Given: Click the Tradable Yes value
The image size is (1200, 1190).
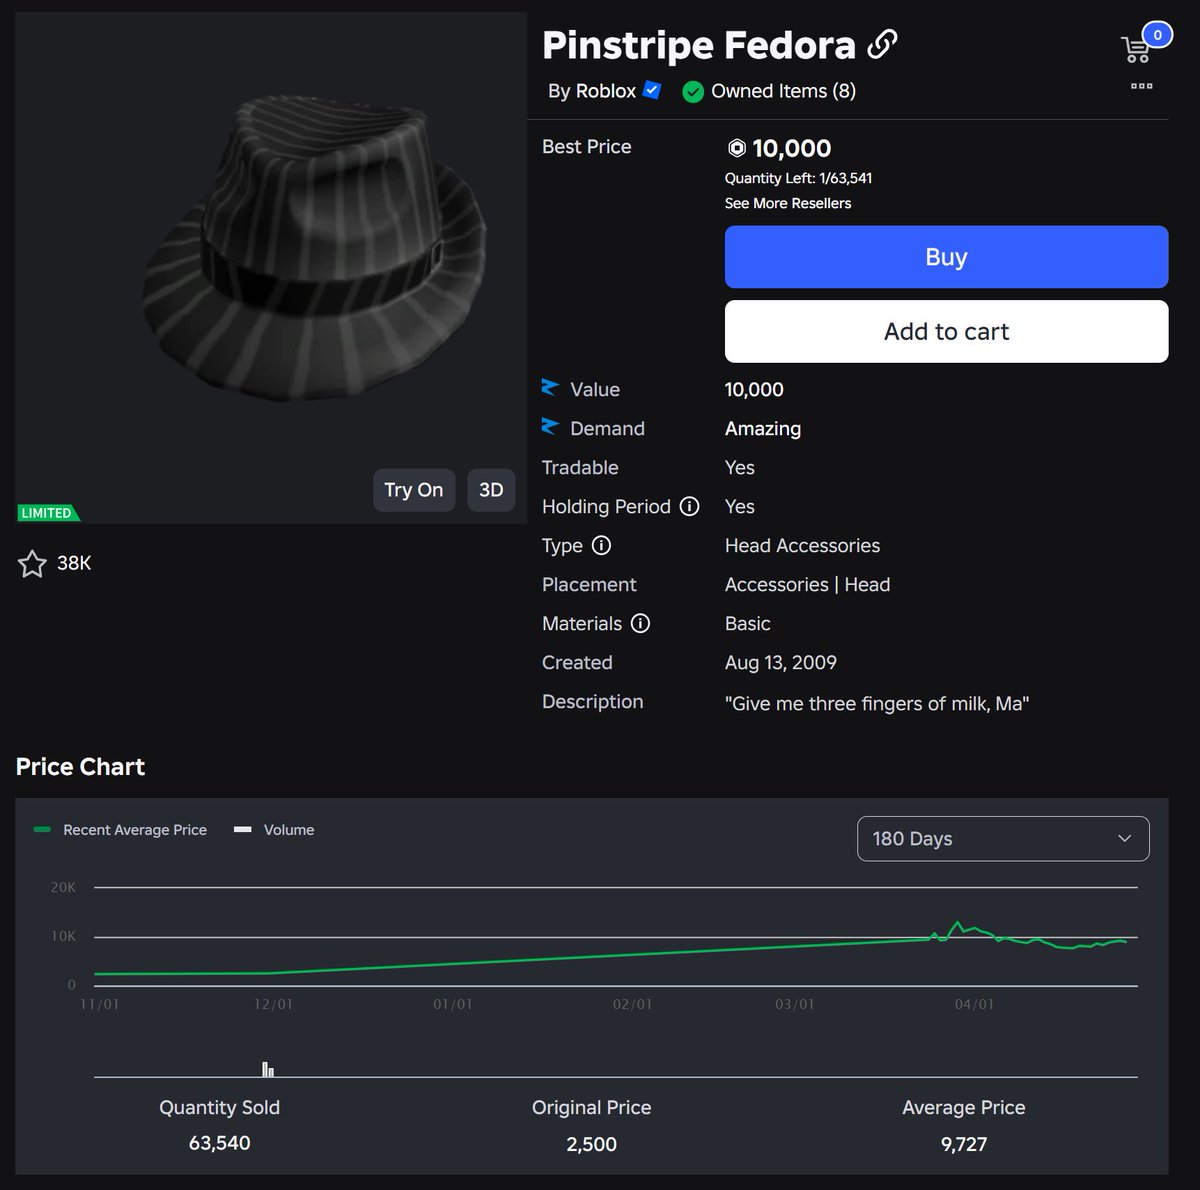Looking at the screenshot, I should pos(739,467).
